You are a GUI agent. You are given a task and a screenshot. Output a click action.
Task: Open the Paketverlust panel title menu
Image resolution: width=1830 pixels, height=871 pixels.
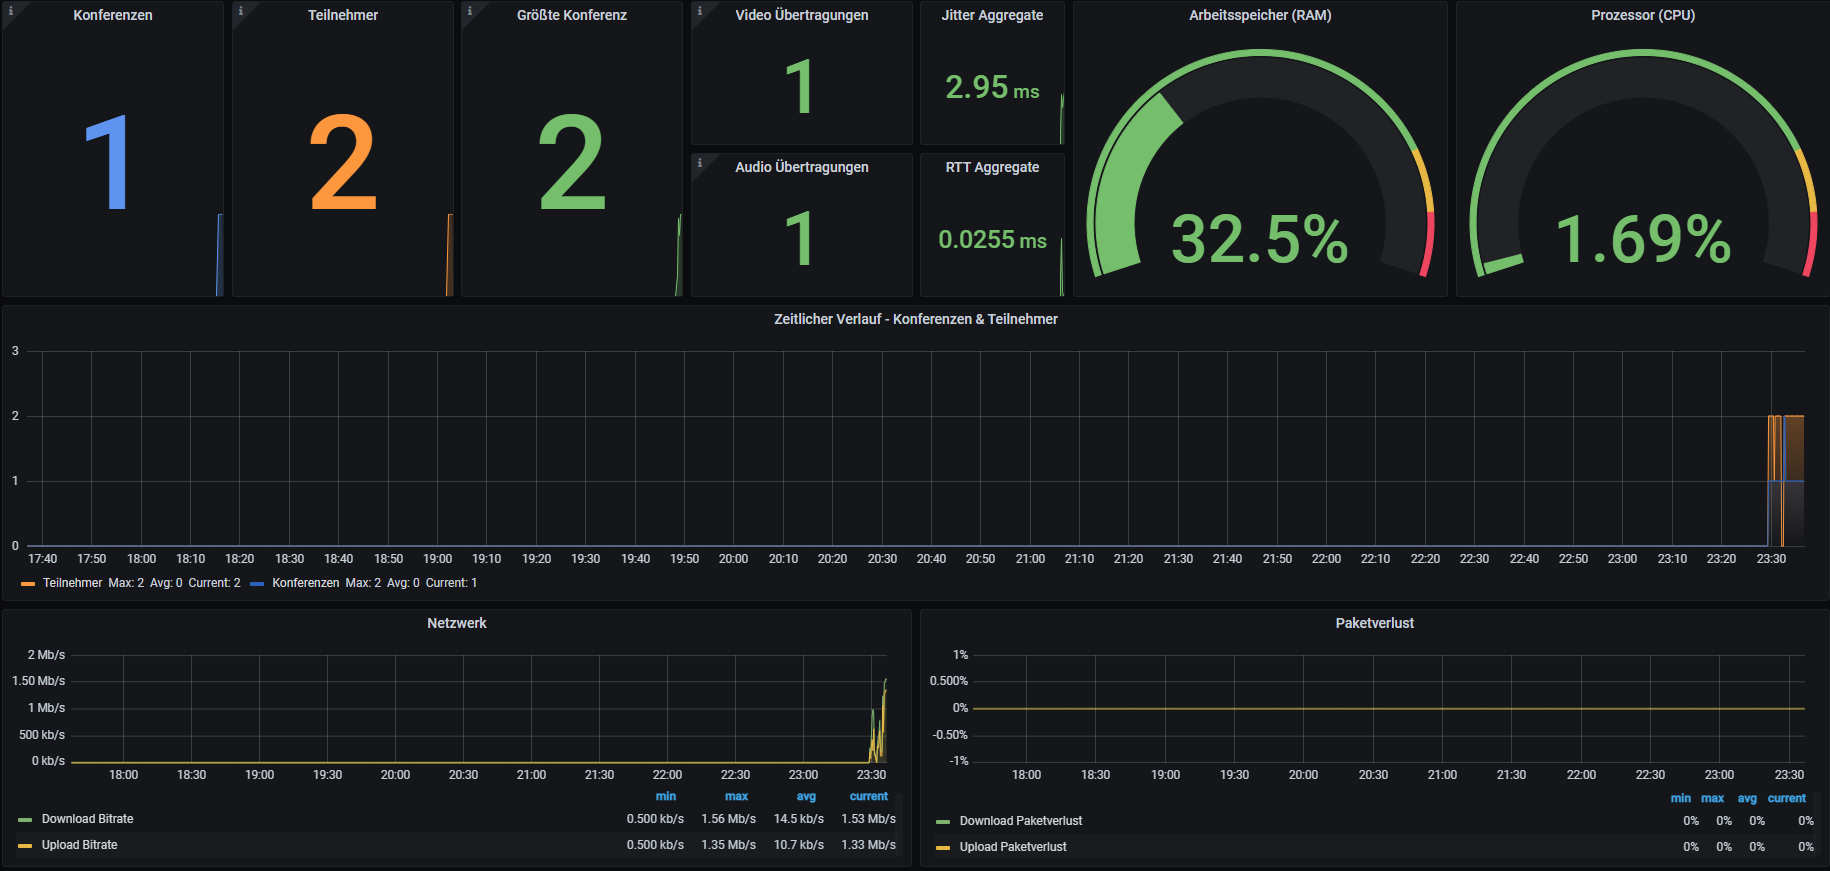point(1375,623)
